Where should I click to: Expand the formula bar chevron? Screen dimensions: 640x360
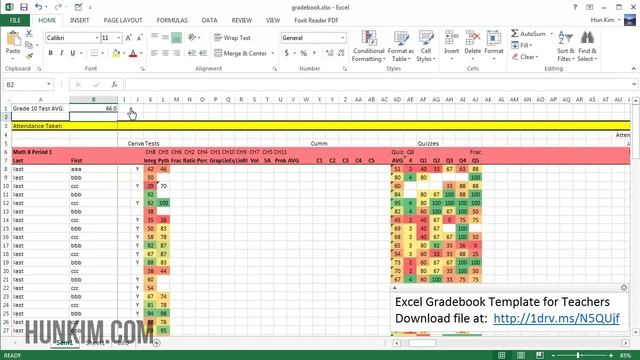click(x=634, y=84)
